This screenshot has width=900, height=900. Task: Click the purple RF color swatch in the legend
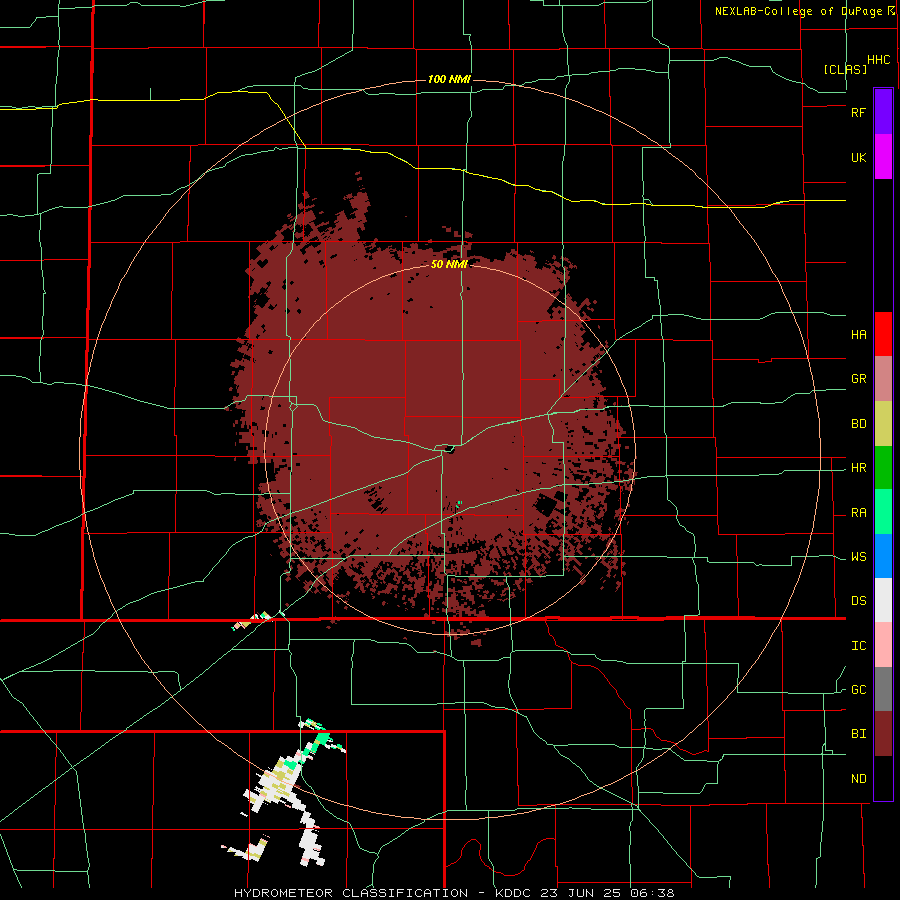883,112
